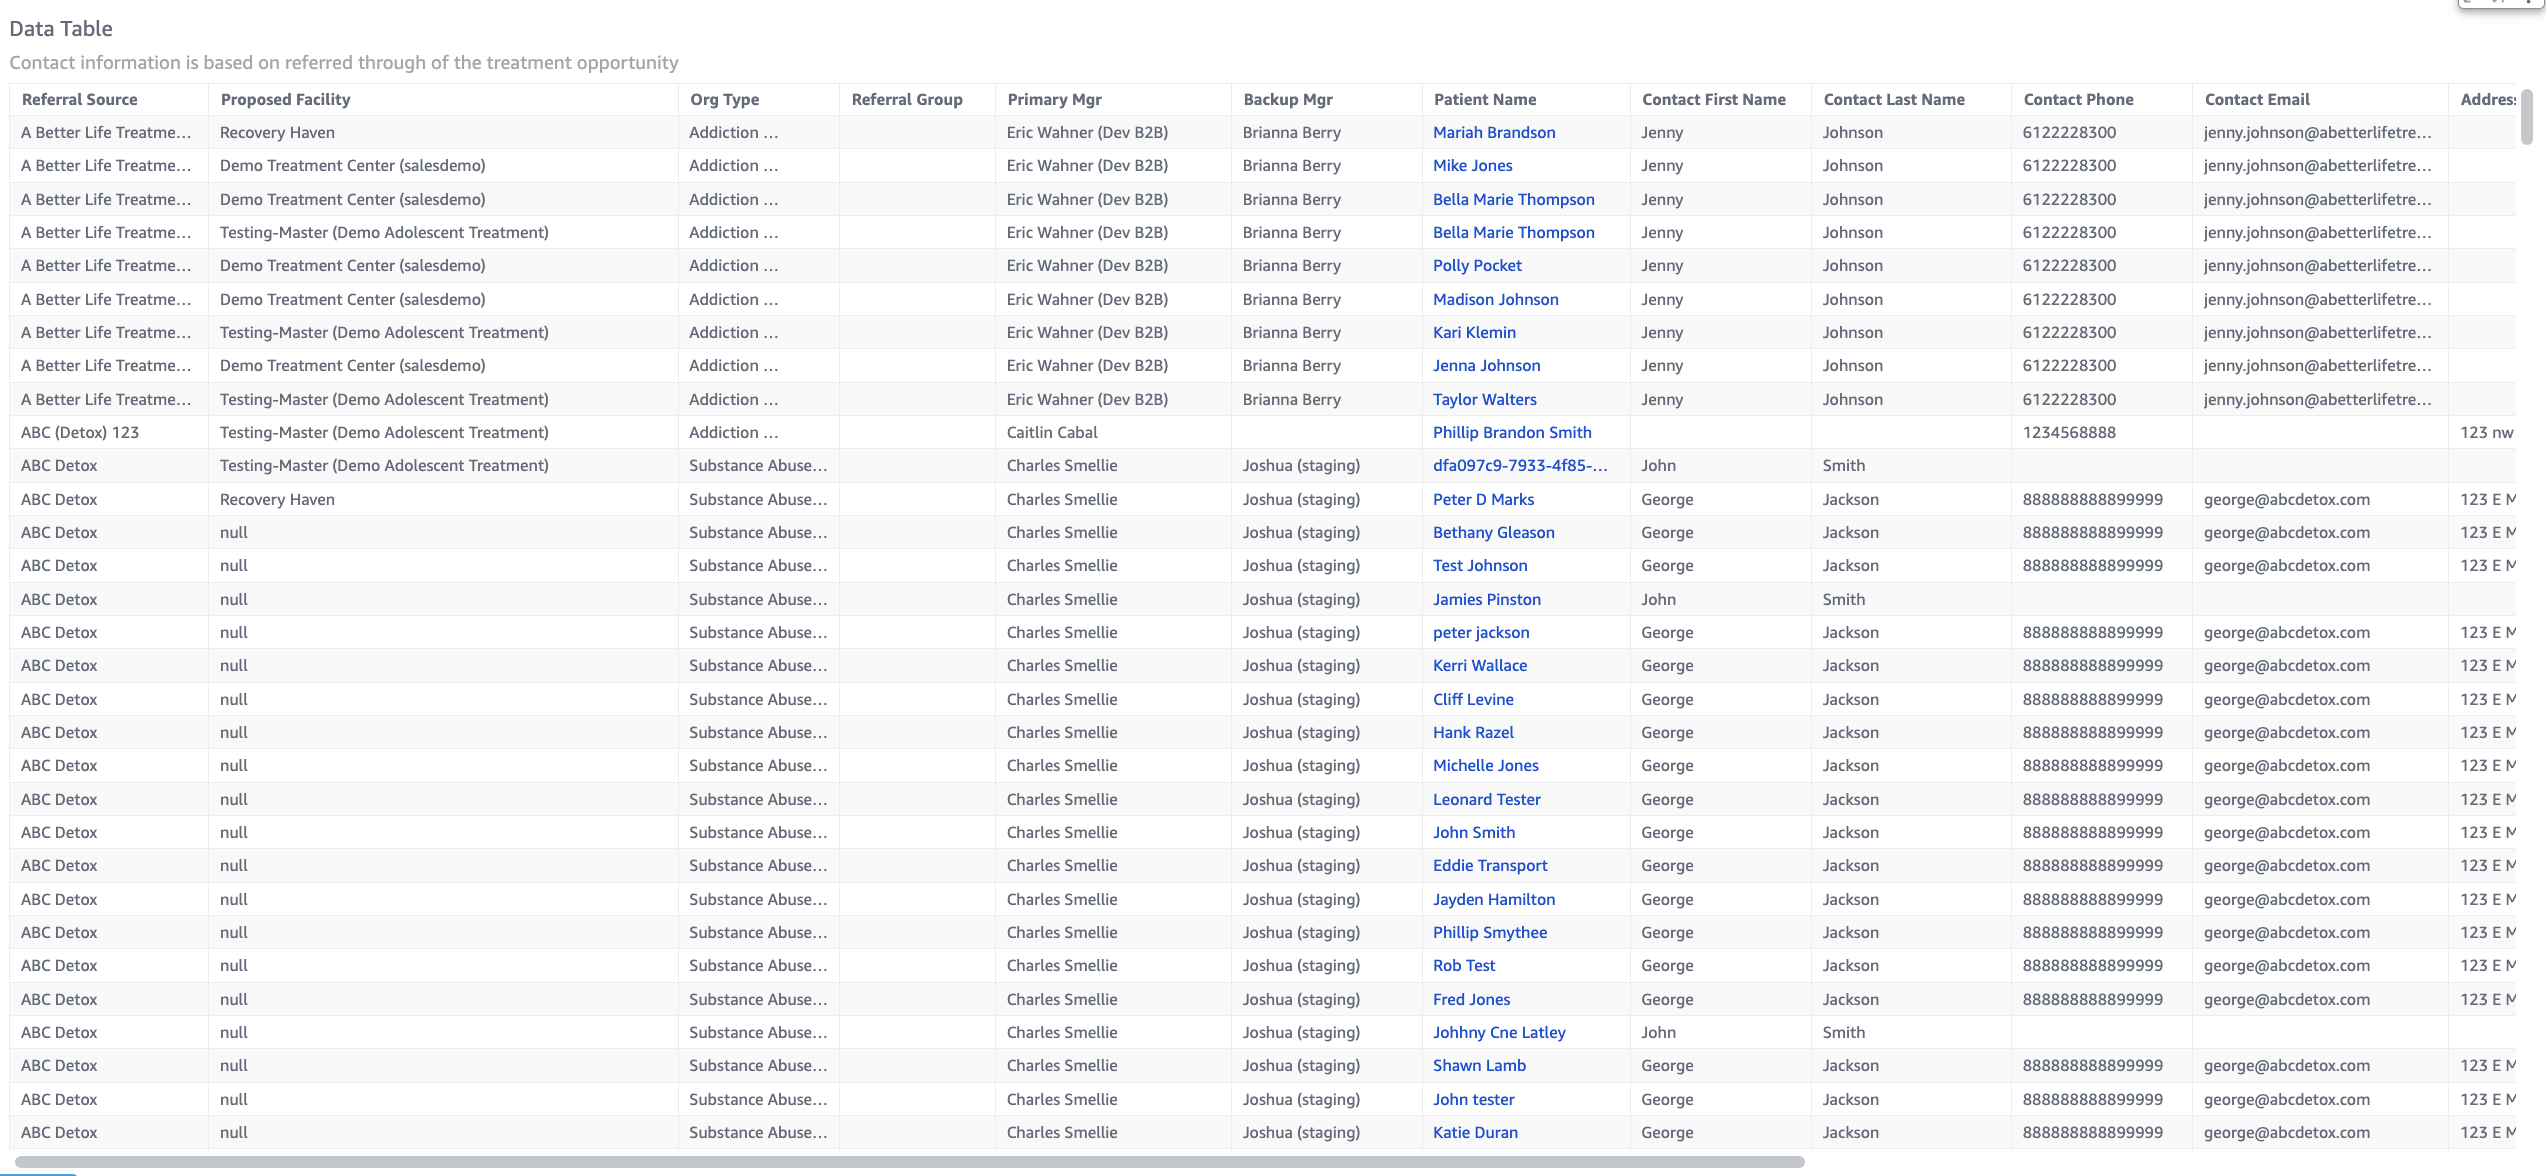
Task: Click the Primary Mgr column header
Action: click(x=1054, y=99)
